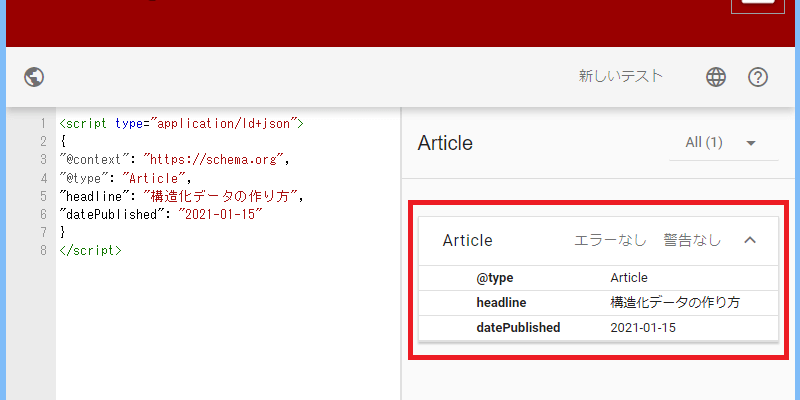Select the datePublished property row label
The width and height of the screenshot is (800, 400).
click(x=518, y=328)
